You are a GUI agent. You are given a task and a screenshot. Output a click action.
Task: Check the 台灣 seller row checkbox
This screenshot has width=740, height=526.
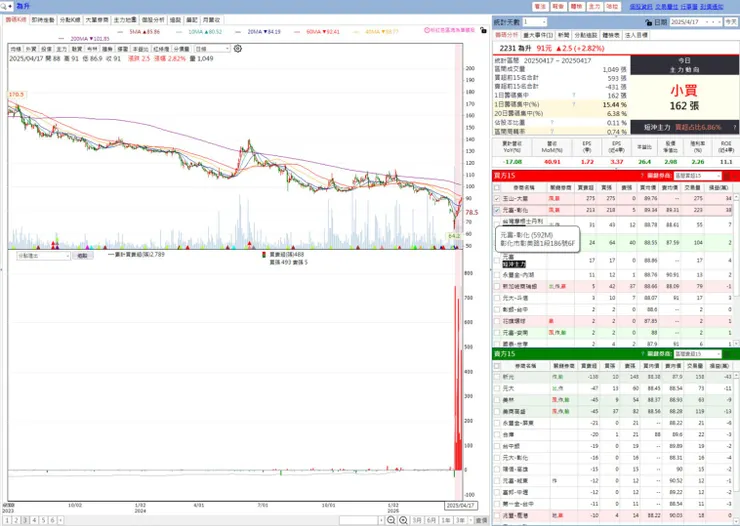tap(497, 434)
